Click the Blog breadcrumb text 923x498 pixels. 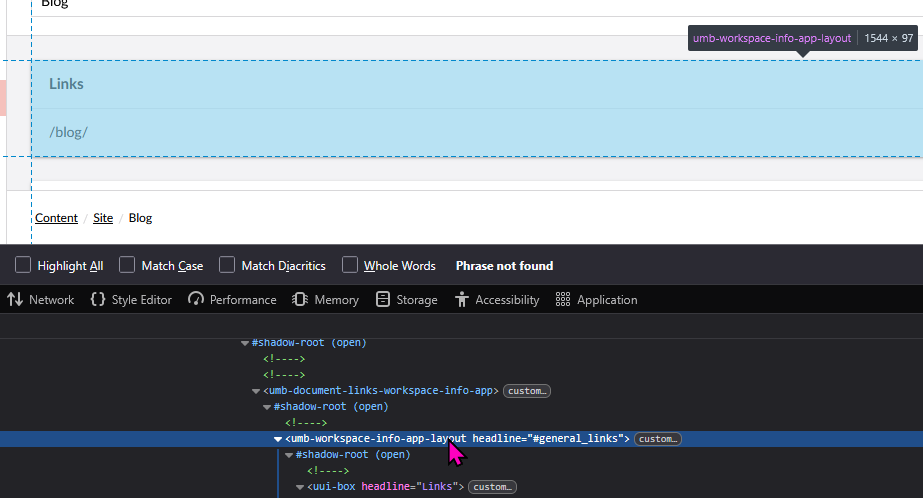pos(140,218)
